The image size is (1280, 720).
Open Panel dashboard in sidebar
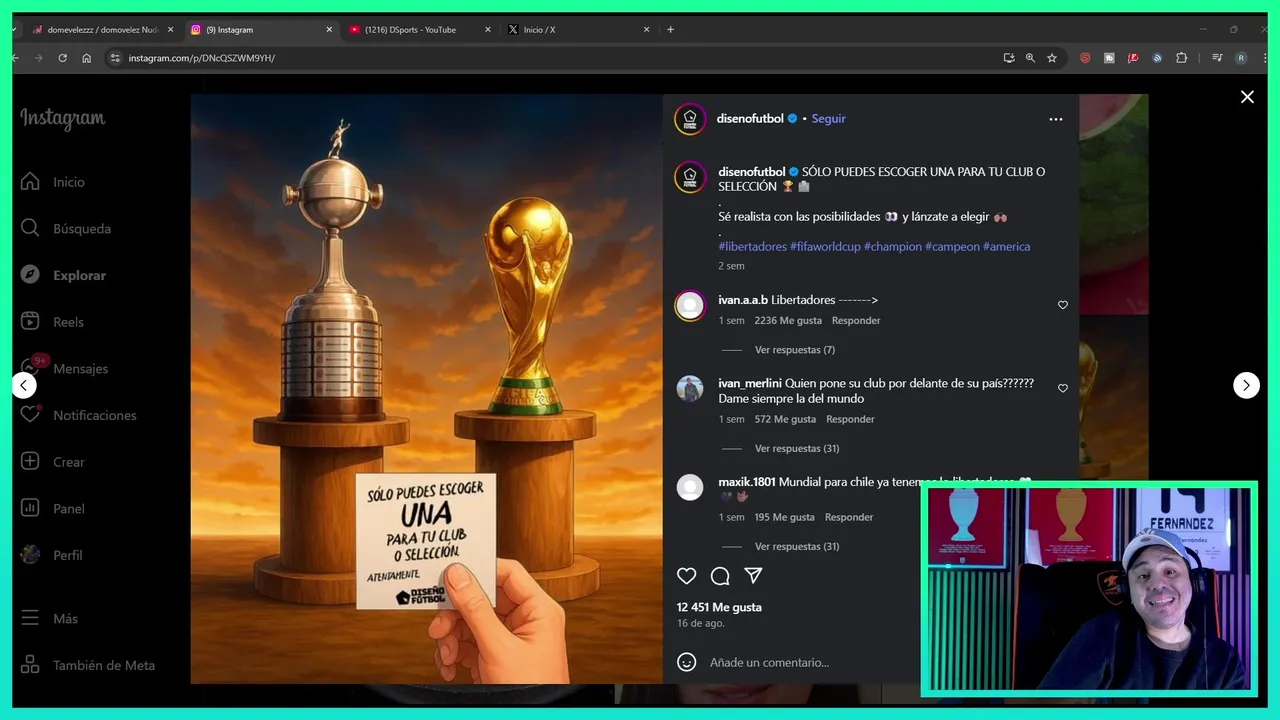tap(54, 508)
